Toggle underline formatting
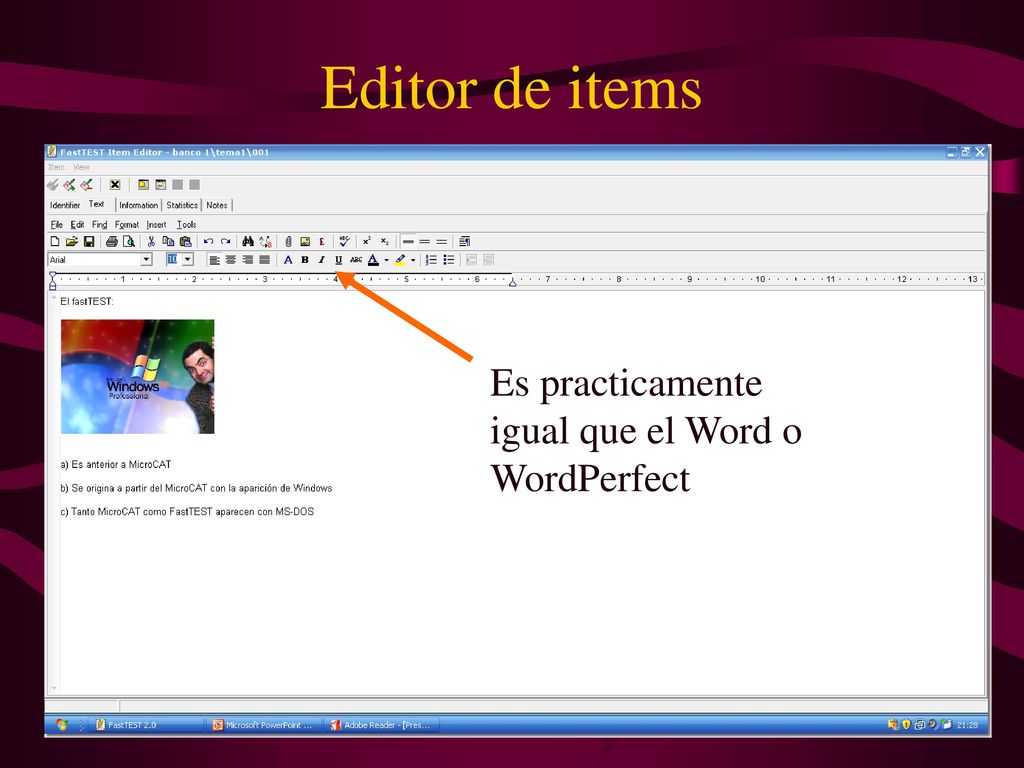Screen dimensions: 1024x768 coord(338,260)
